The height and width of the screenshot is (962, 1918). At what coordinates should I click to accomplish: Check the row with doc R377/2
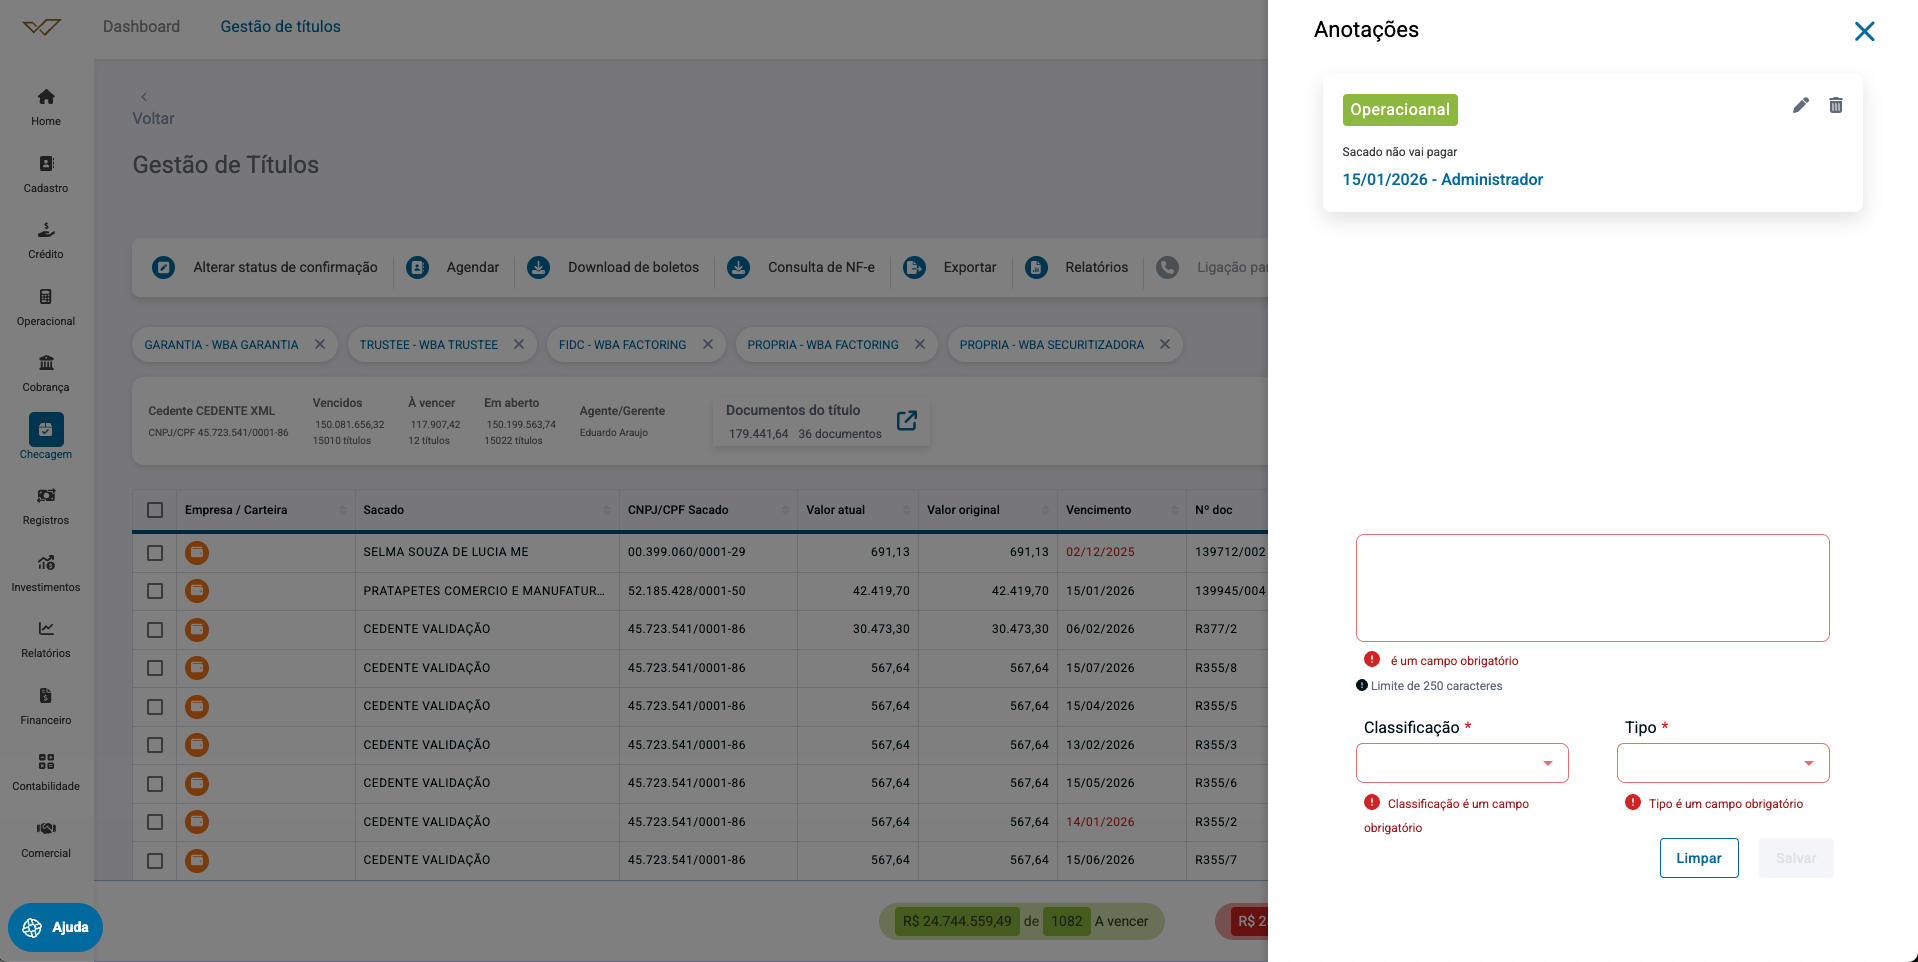(x=155, y=630)
